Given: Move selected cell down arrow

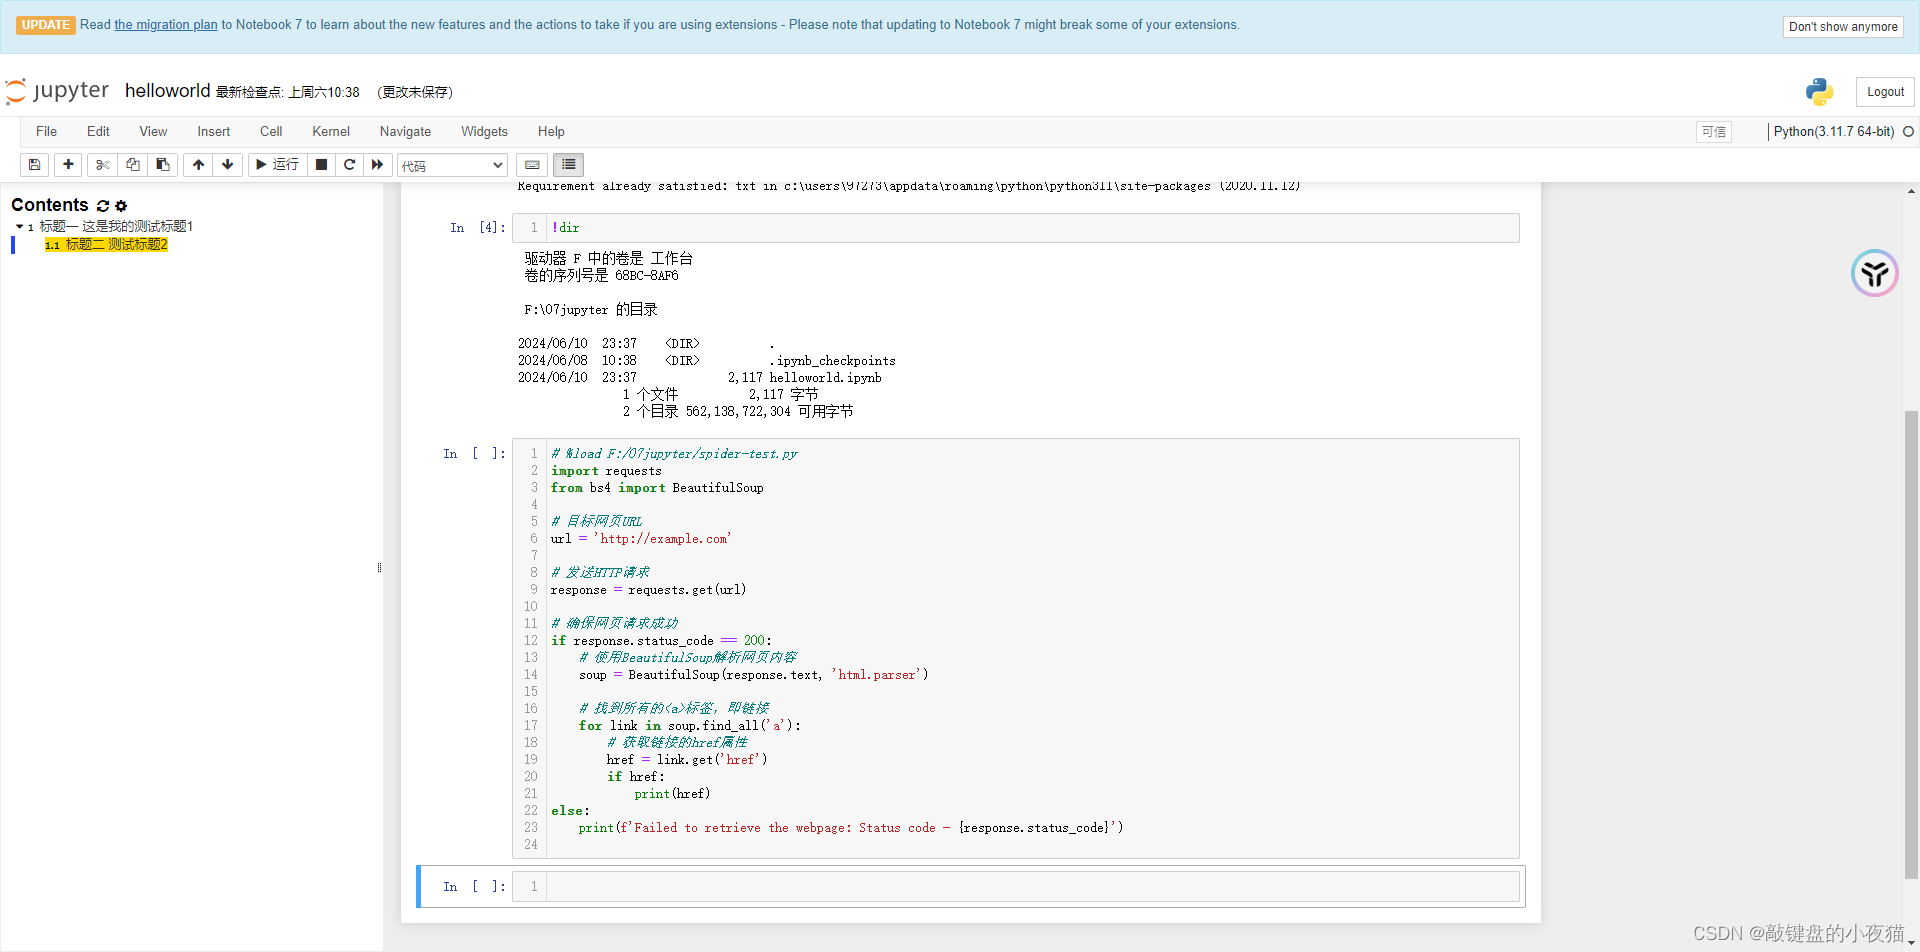Looking at the screenshot, I should tap(228, 165).
